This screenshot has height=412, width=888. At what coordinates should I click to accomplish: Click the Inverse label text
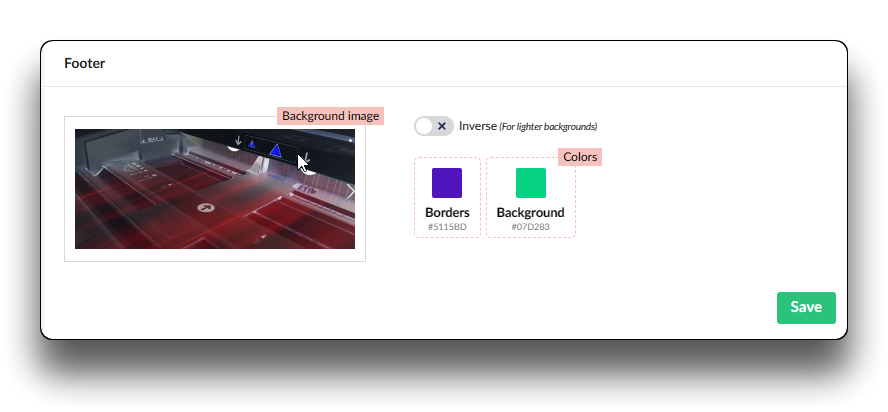click(x=477, y=126)
